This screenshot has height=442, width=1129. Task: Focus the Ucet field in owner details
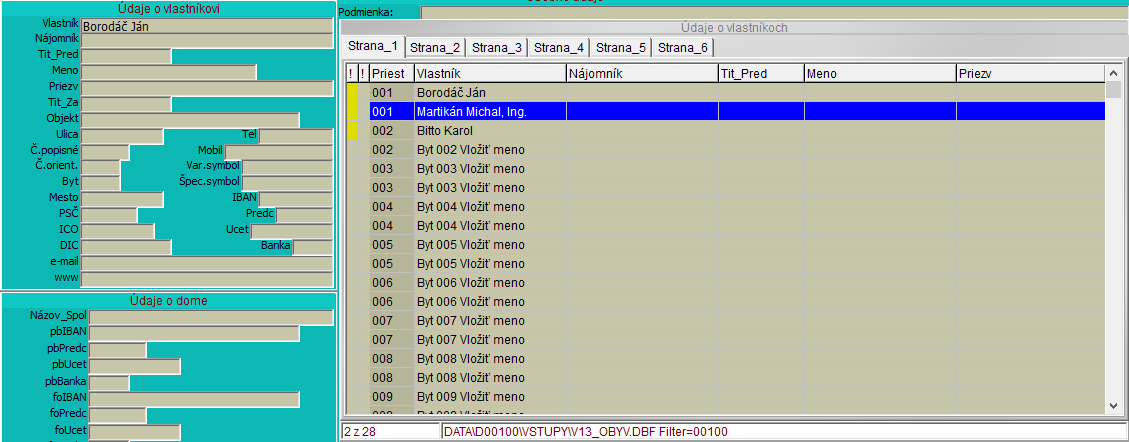292,230
